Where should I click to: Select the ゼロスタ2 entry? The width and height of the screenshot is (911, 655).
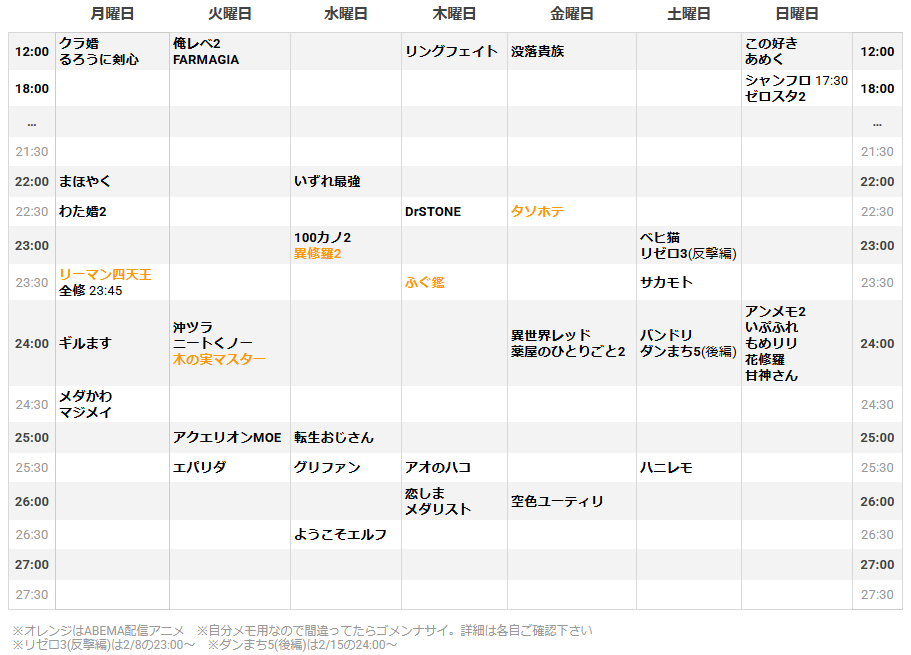click(776, 96)
